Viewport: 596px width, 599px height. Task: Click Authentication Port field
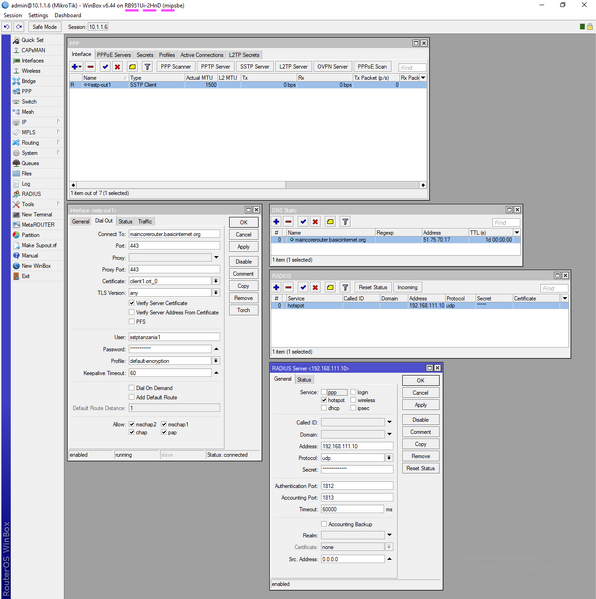tap(357, 486)
